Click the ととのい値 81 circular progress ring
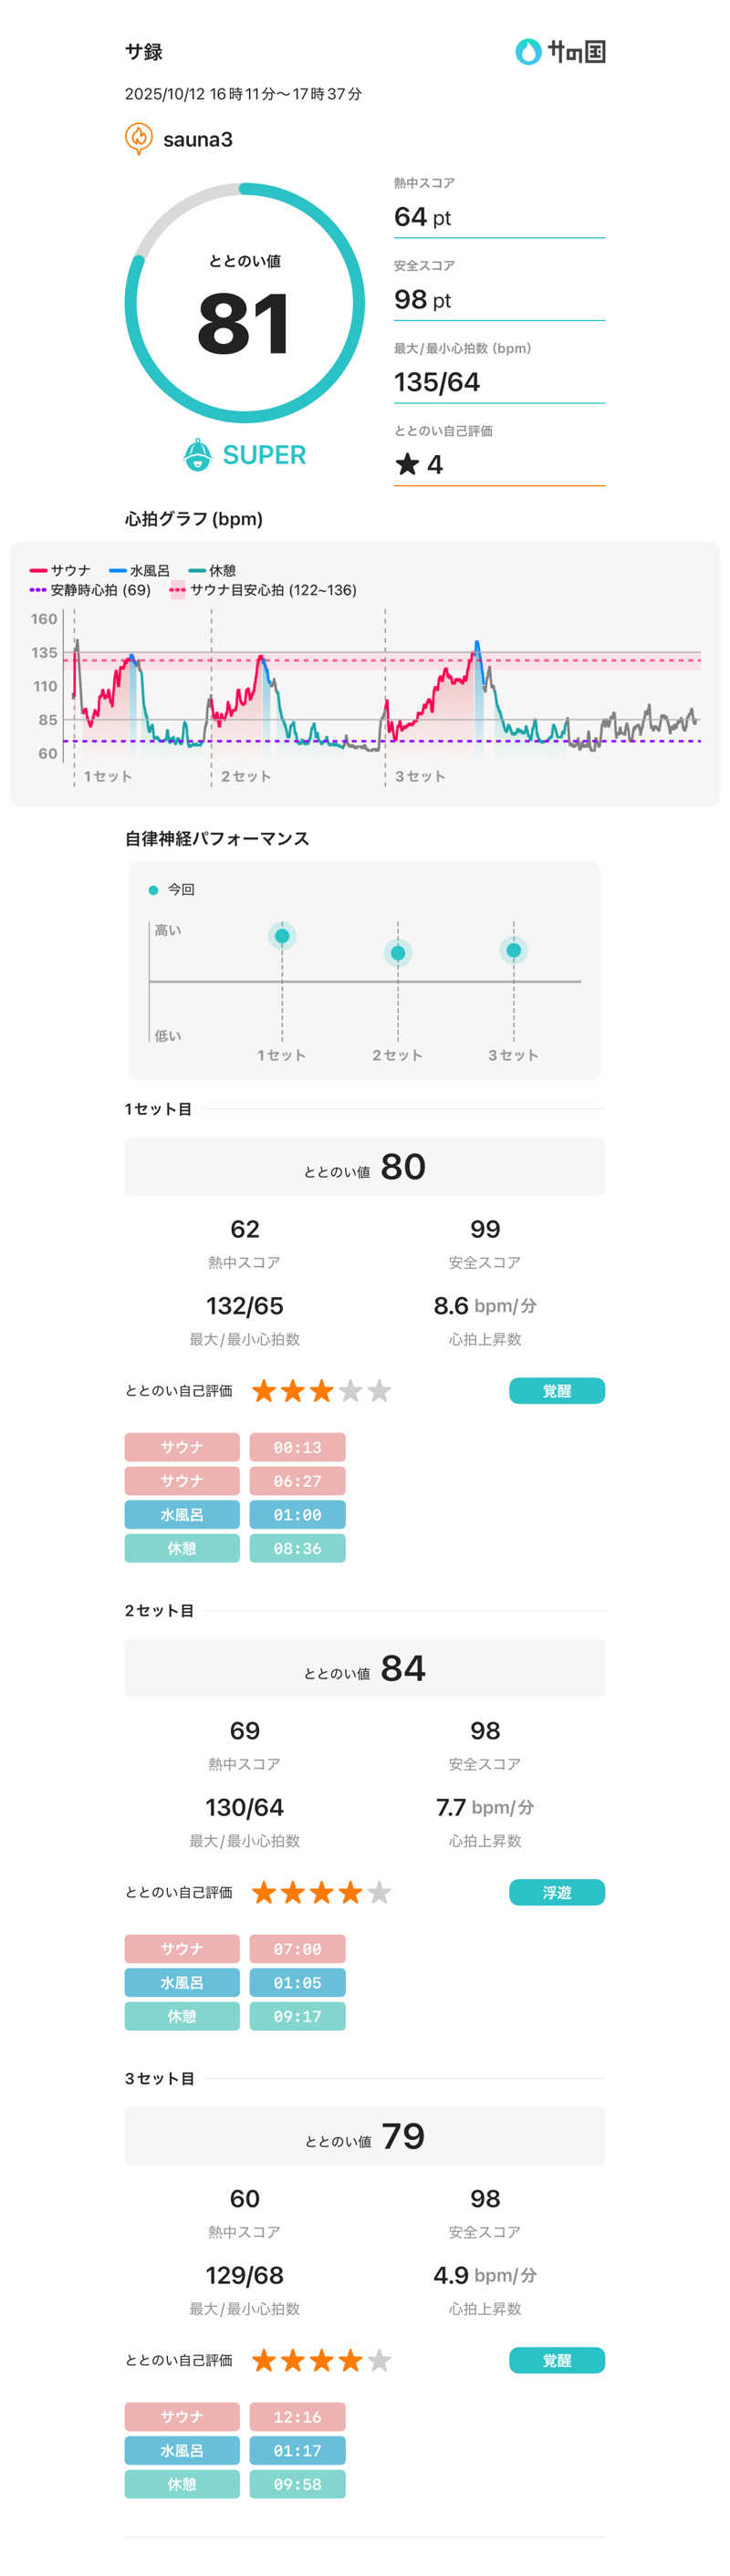The width and height of the screenshot is (730, 2576). coord(244,303)
